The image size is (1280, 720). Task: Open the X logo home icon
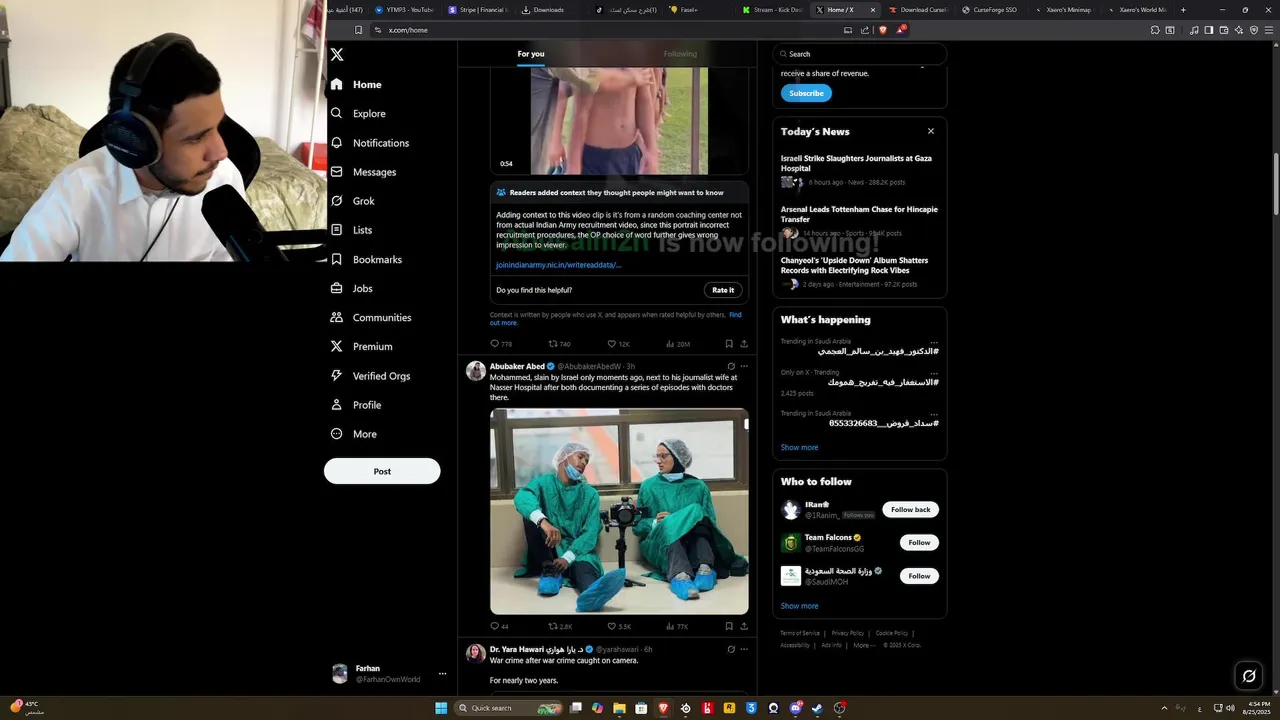coord(337,55)
